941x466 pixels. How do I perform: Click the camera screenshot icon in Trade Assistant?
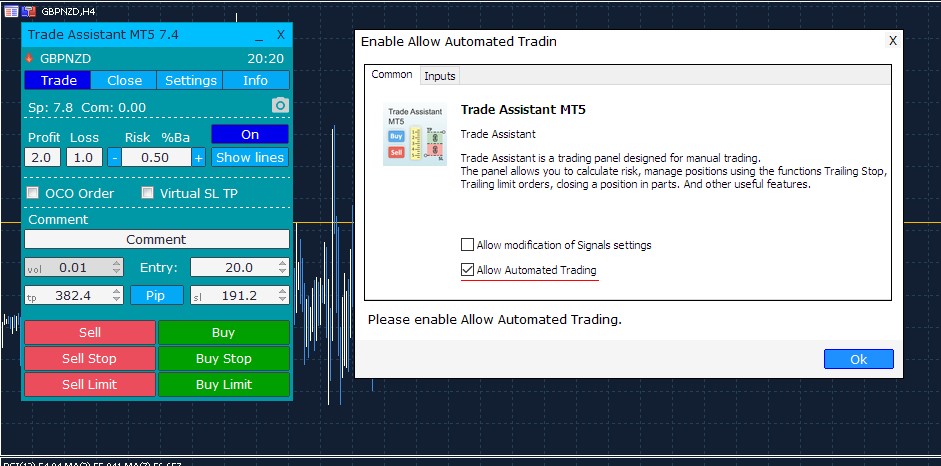point(280,106)
